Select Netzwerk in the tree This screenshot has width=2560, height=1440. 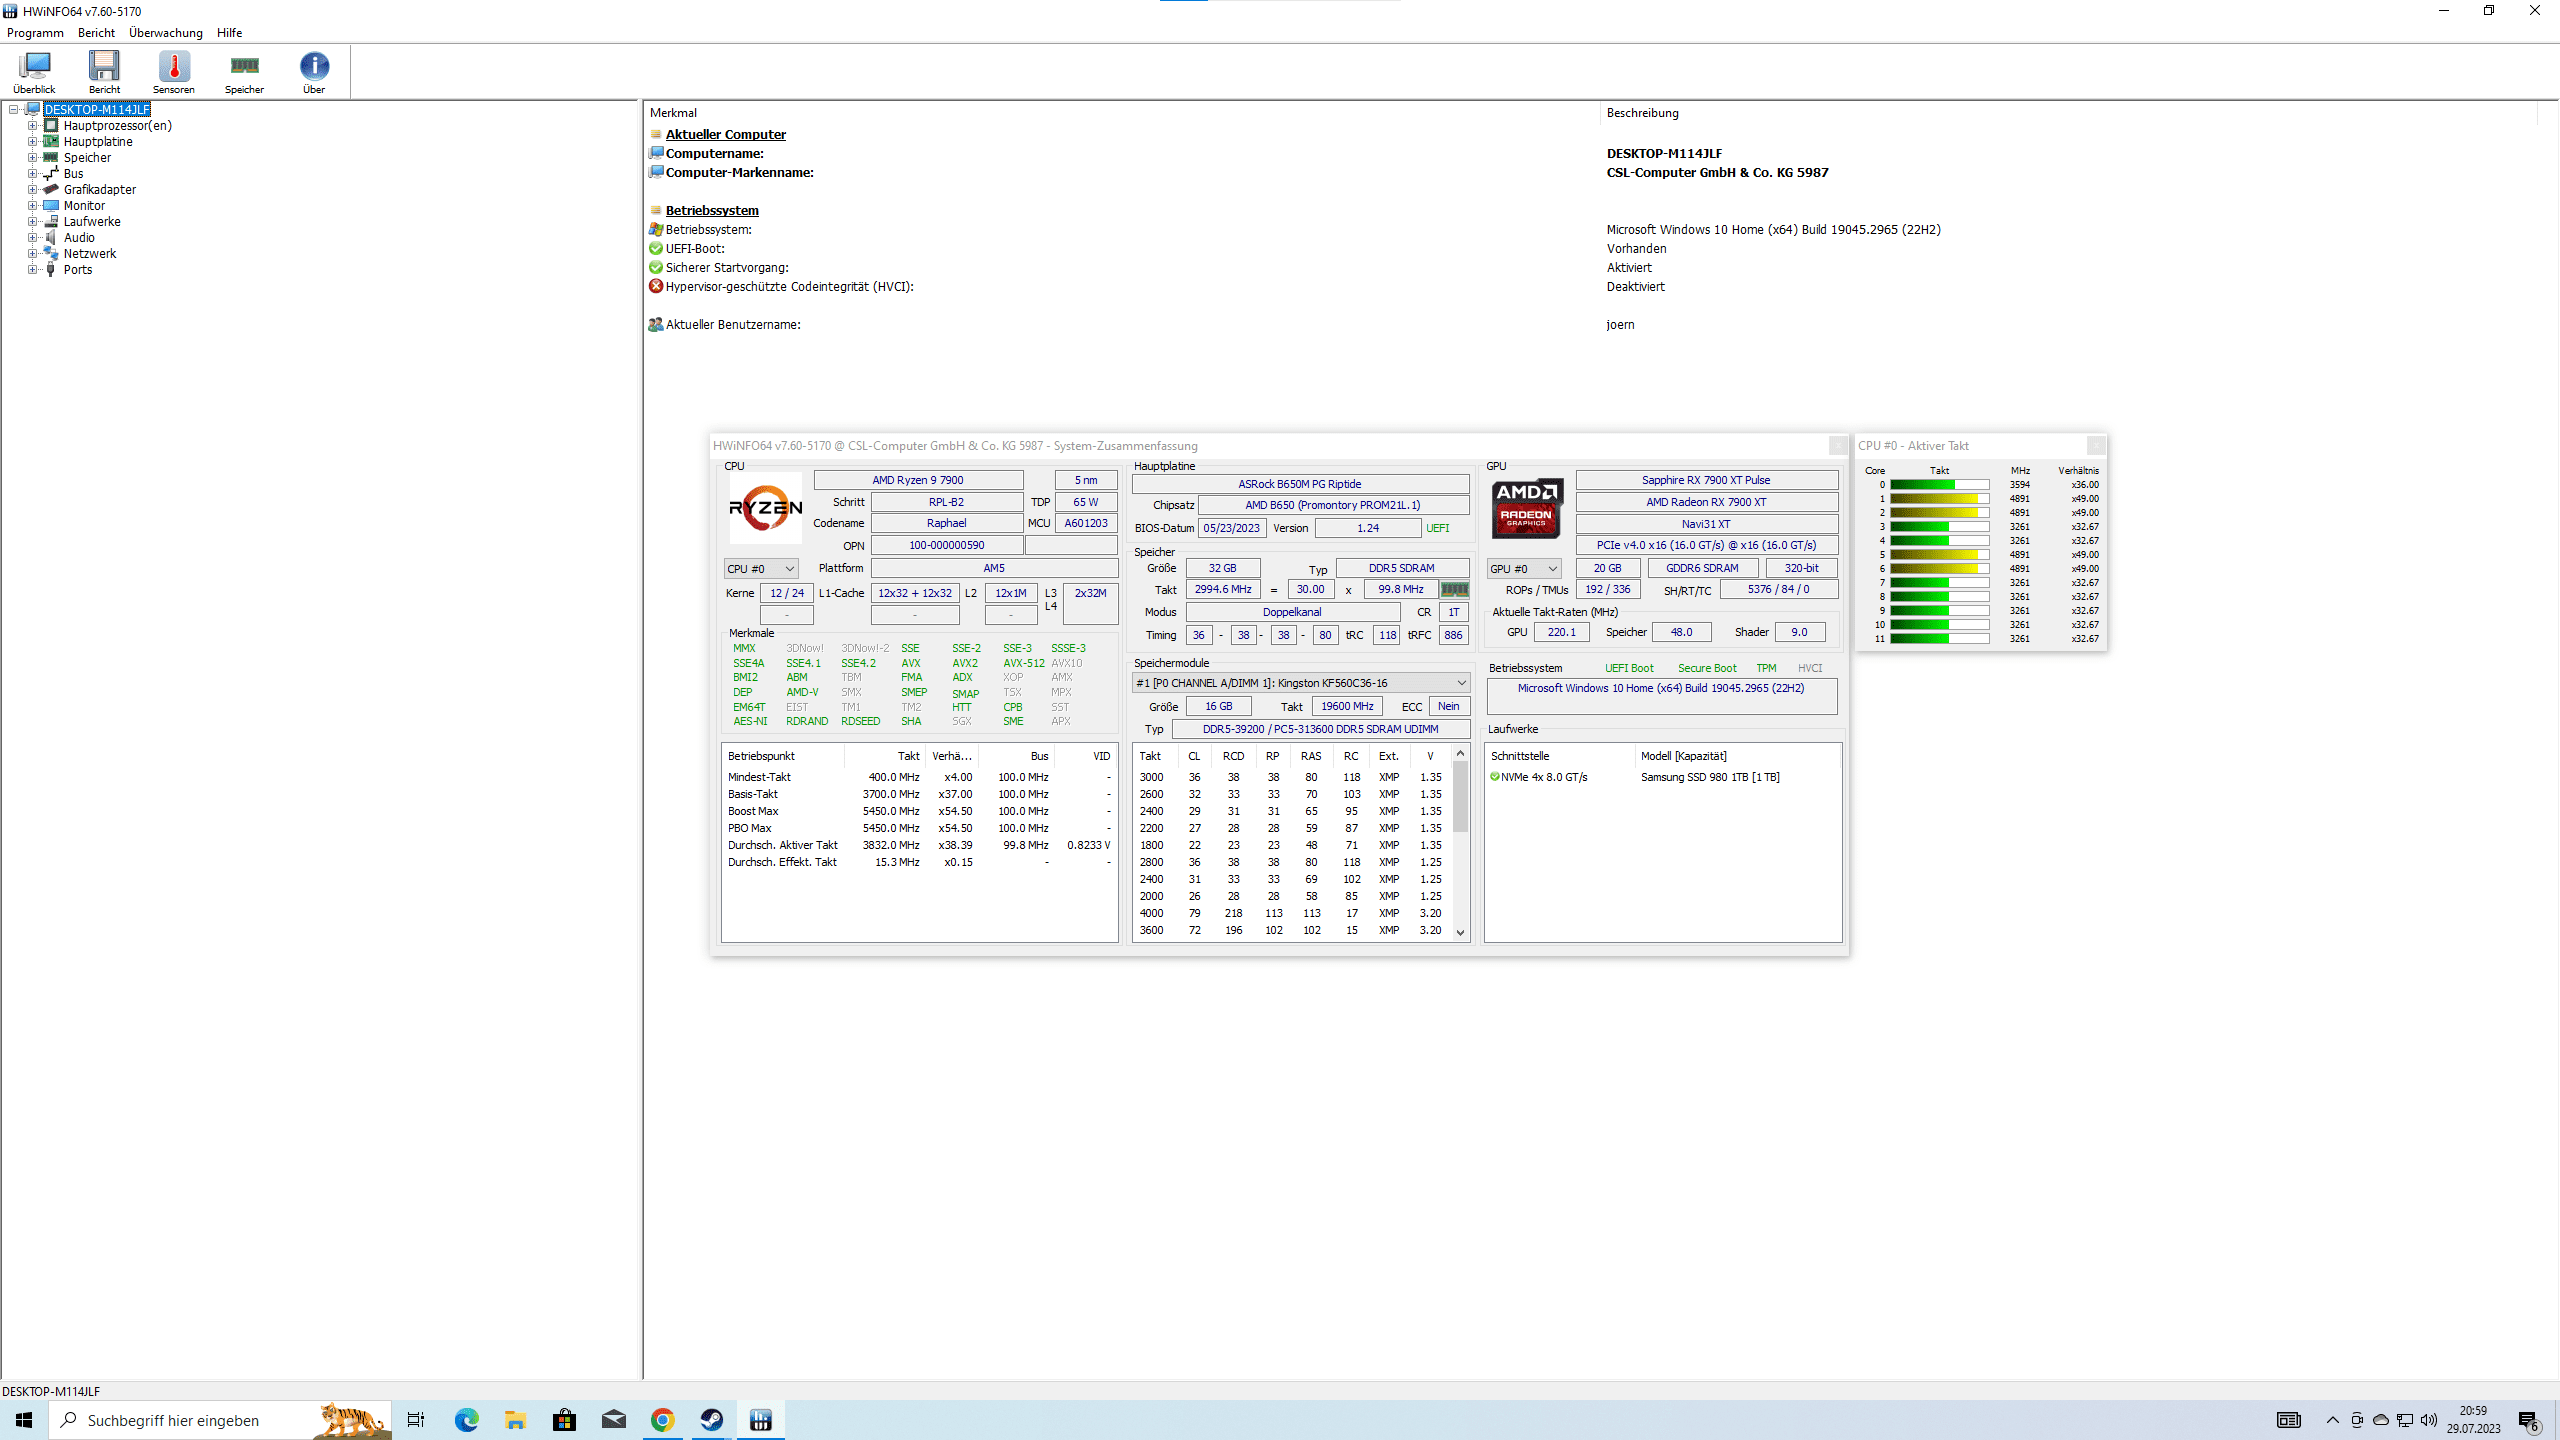point(90,253)
